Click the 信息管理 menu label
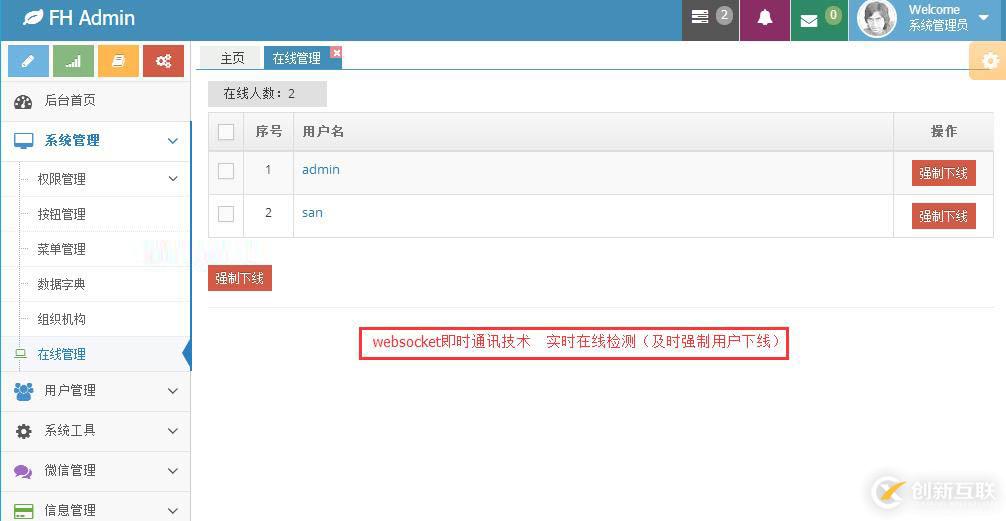This screenshot has width=1006, height=521. point(70,511)
